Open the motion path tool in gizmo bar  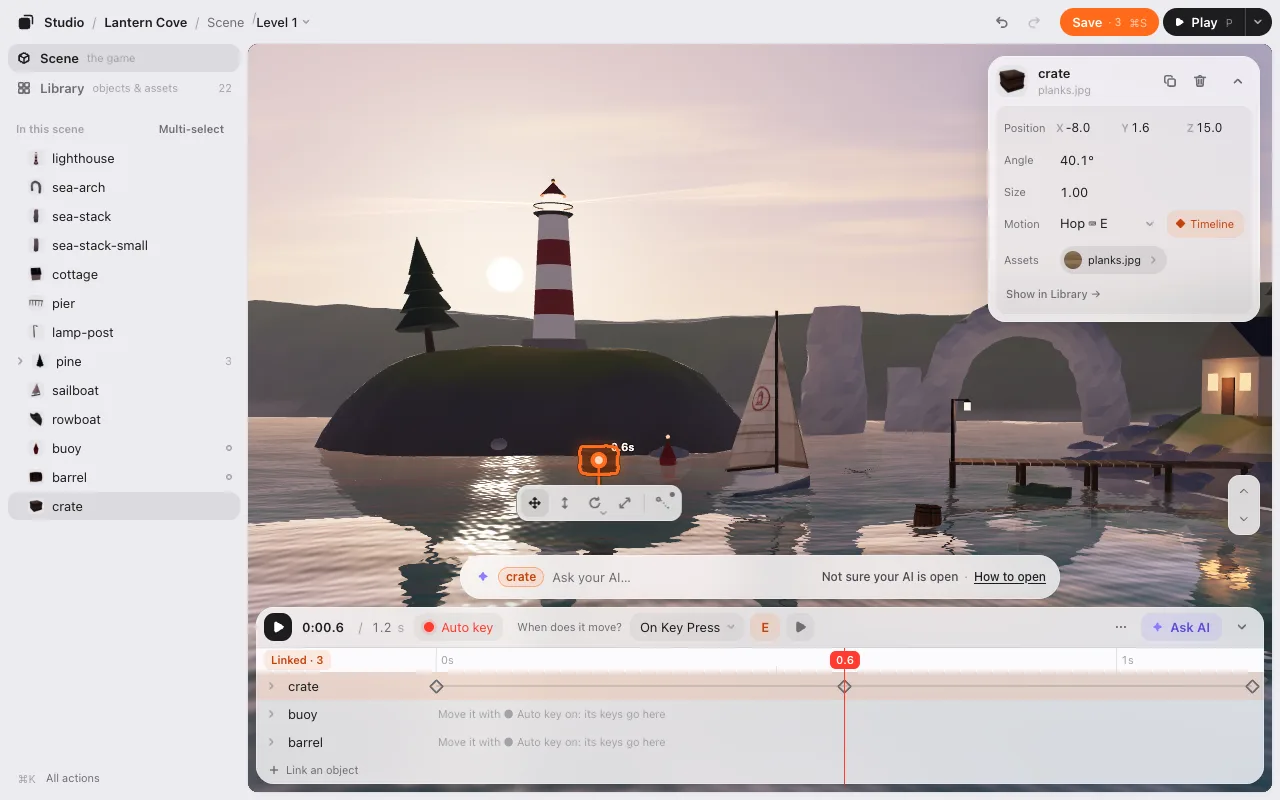click(x=663, y=503)
